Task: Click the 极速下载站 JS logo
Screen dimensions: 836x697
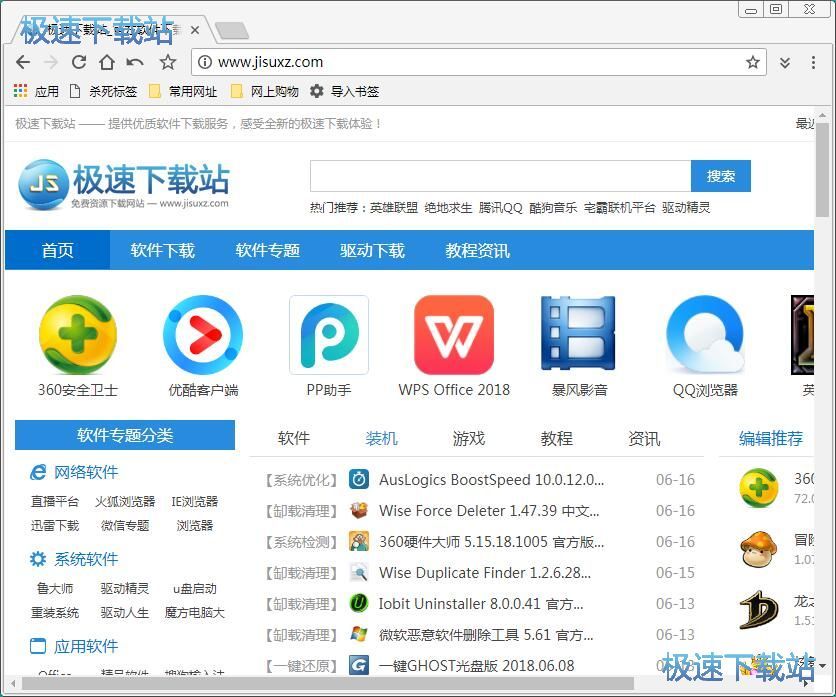Action: click(124, 184)
